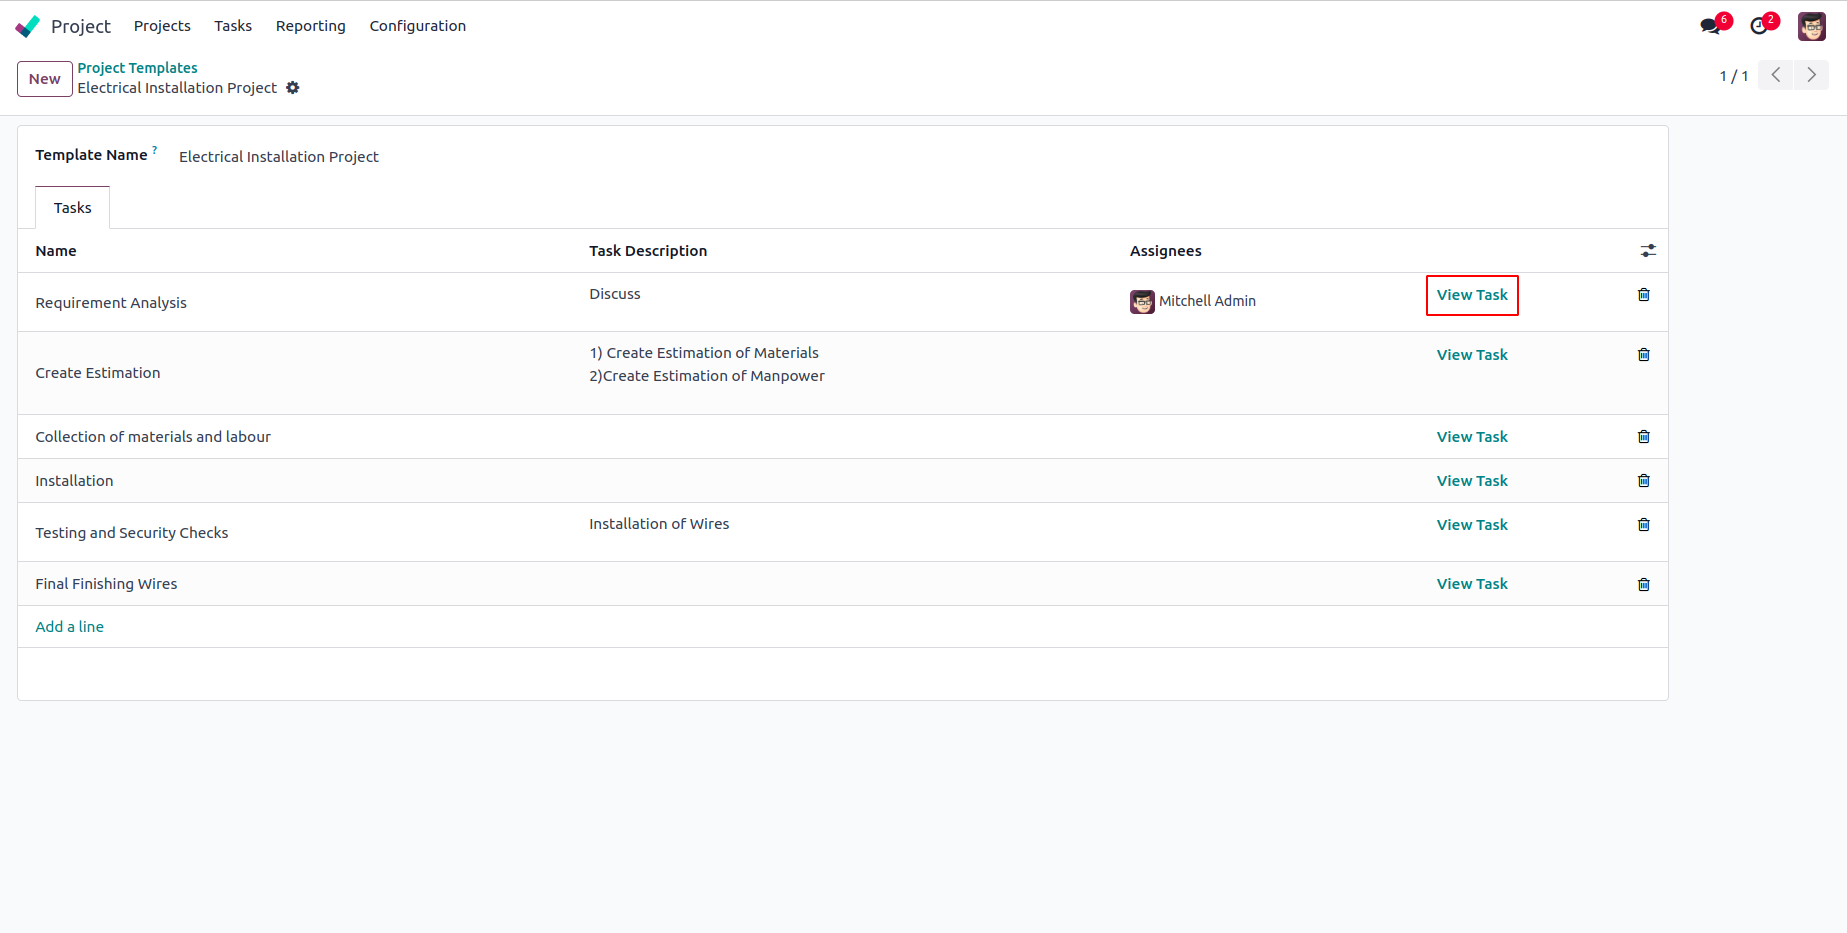Image resolution: width=1847 pixels, height=933 pixels.
Task: Click Add a line link
Action: coord(70,627)
